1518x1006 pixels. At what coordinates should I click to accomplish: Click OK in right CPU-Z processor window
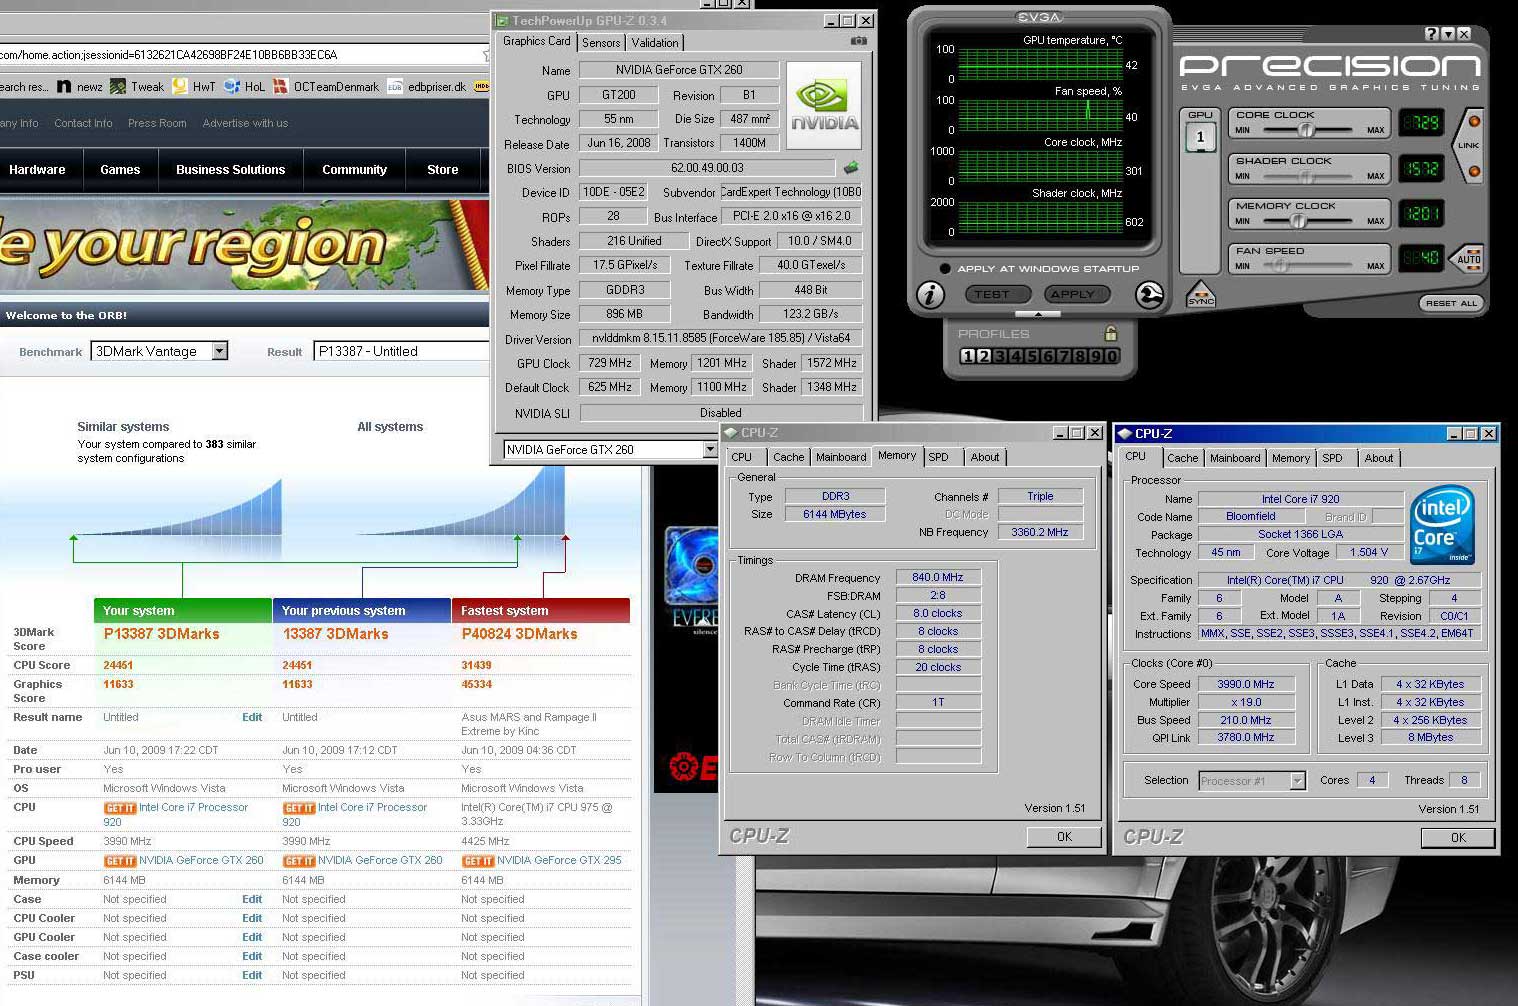[1458, 838]
